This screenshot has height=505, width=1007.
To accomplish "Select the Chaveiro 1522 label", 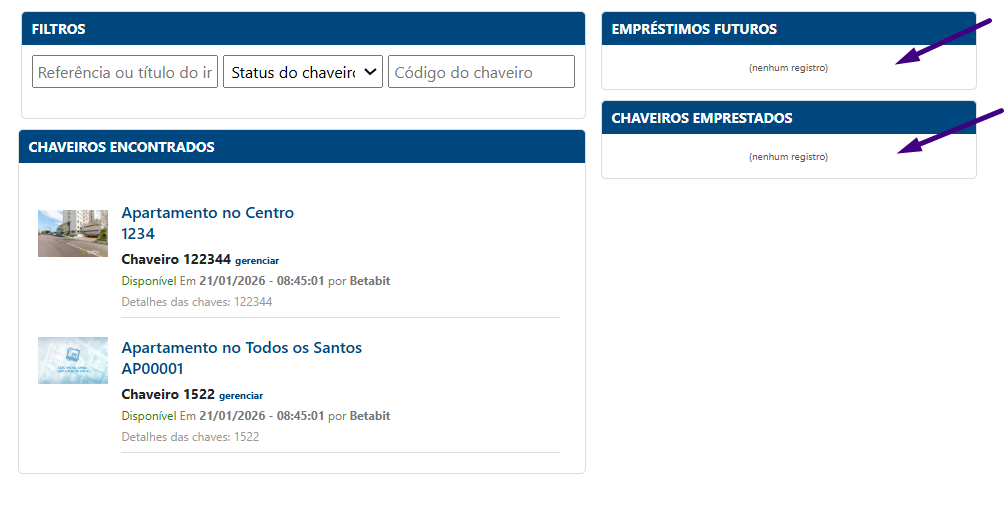I will (168, 395).
